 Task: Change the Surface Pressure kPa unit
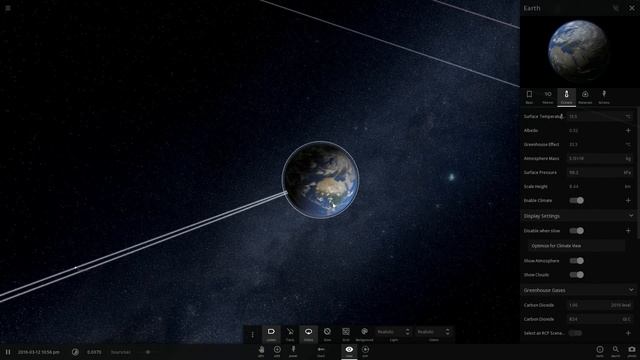[x=628, y=172]
